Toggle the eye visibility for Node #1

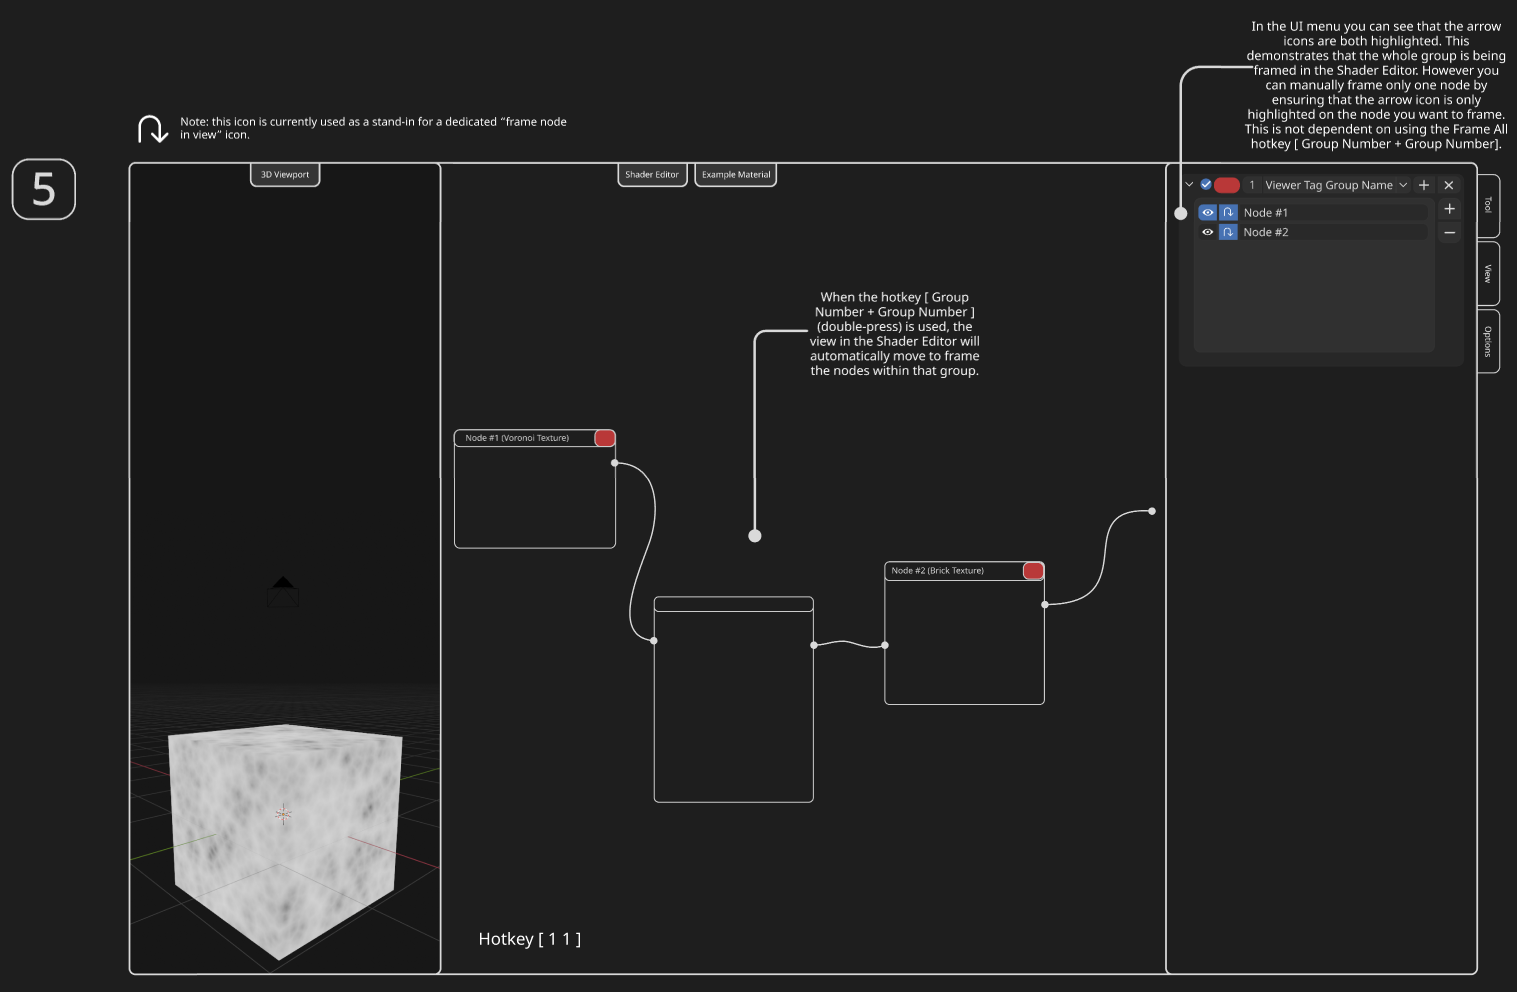point(1208,213)
